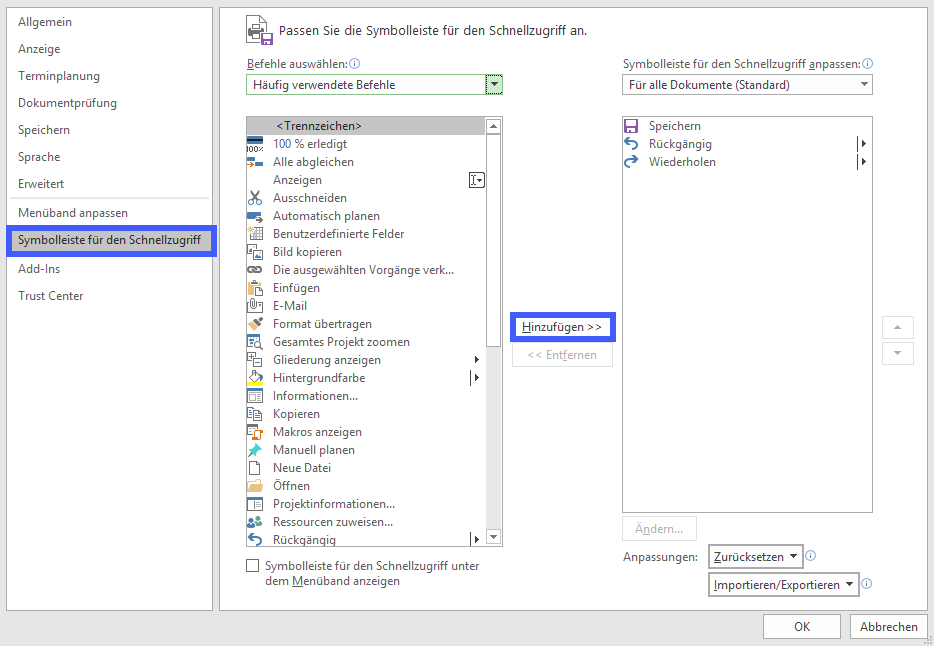This screenshot has height=646, width=934.
Task: Click the 'Projektinformationen...' icon
Action: [255, 504]
